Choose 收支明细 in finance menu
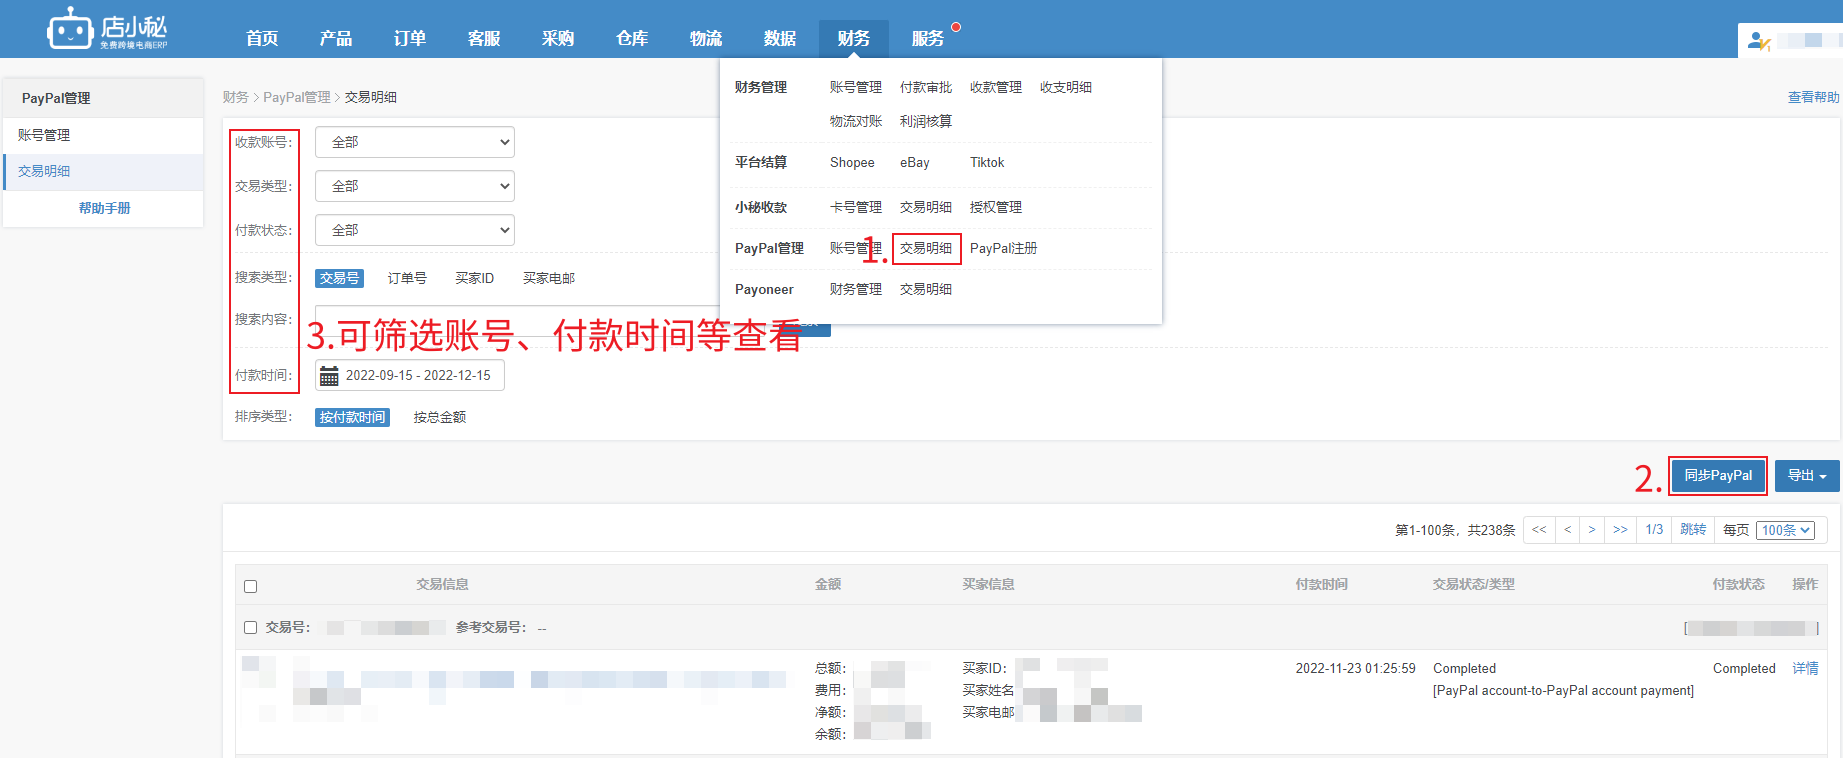The height and width of the screenshot is (758, 1843). point(1066,87)
